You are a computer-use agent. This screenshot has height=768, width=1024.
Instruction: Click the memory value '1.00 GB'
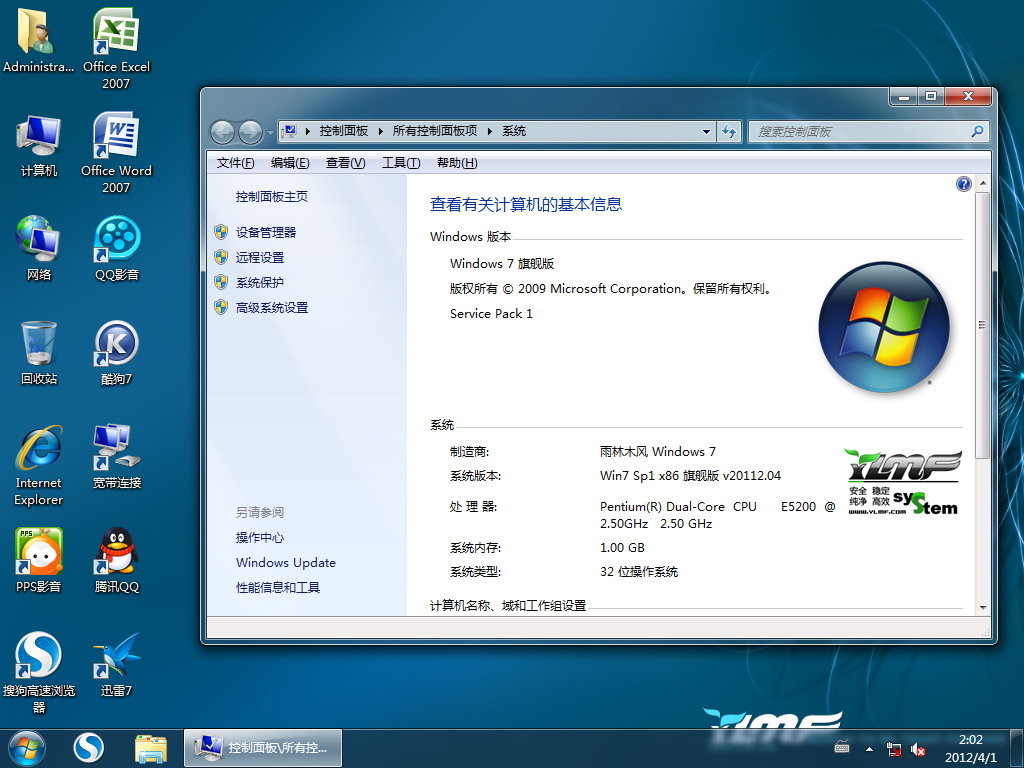point(622,547)
